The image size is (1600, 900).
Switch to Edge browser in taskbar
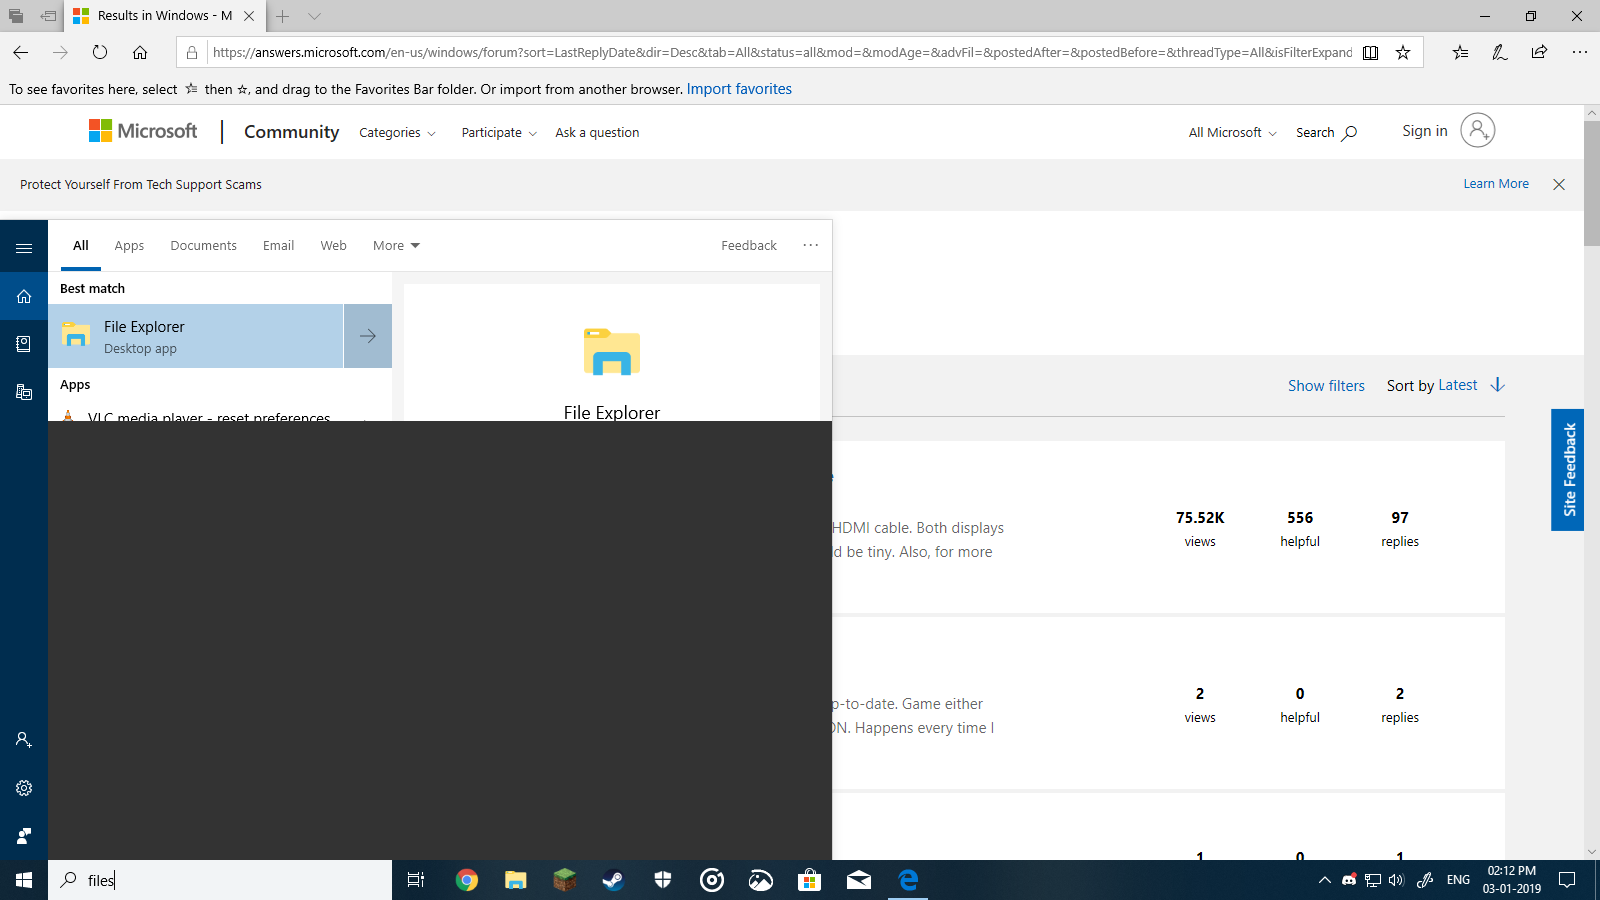click(907, 880)
